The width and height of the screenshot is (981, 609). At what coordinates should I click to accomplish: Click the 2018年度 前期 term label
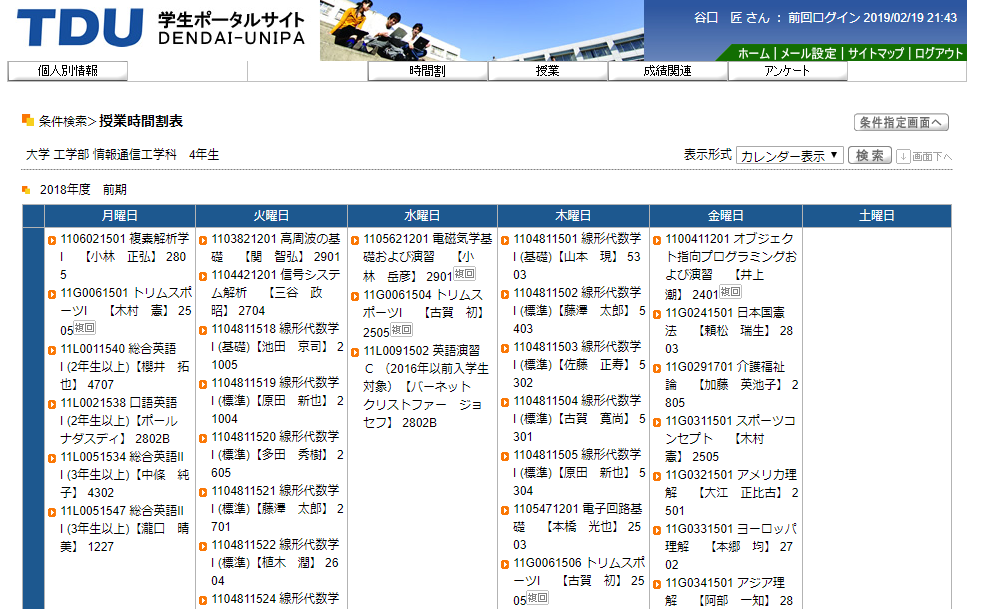[x=83, y=190]
